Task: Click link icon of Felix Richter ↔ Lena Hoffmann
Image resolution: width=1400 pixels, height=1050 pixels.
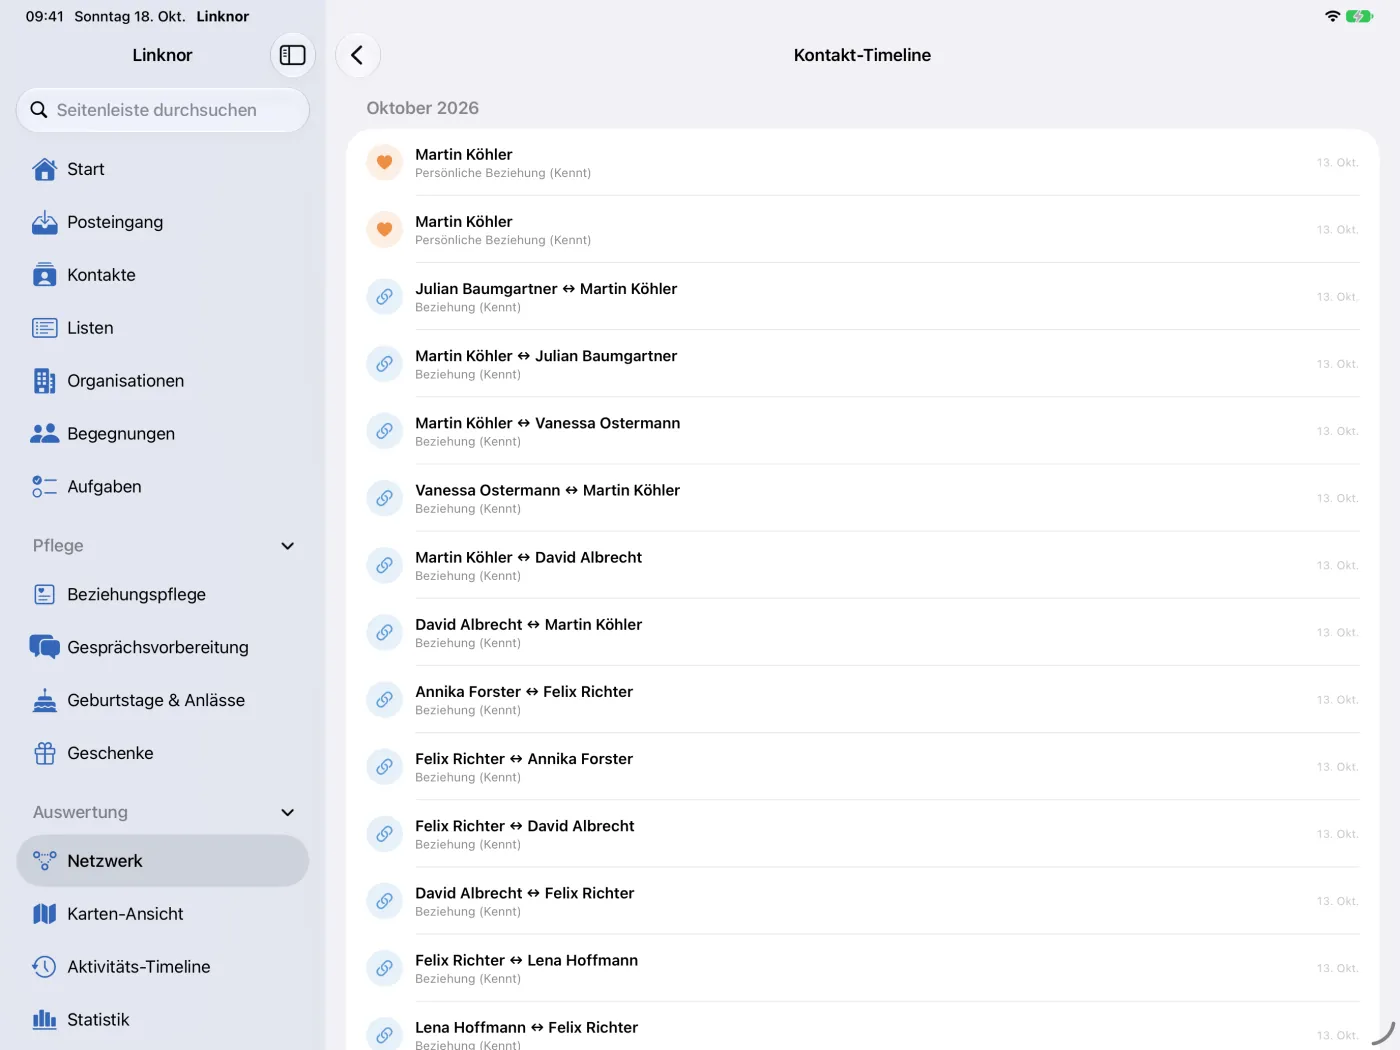Action: click(384, 968)
